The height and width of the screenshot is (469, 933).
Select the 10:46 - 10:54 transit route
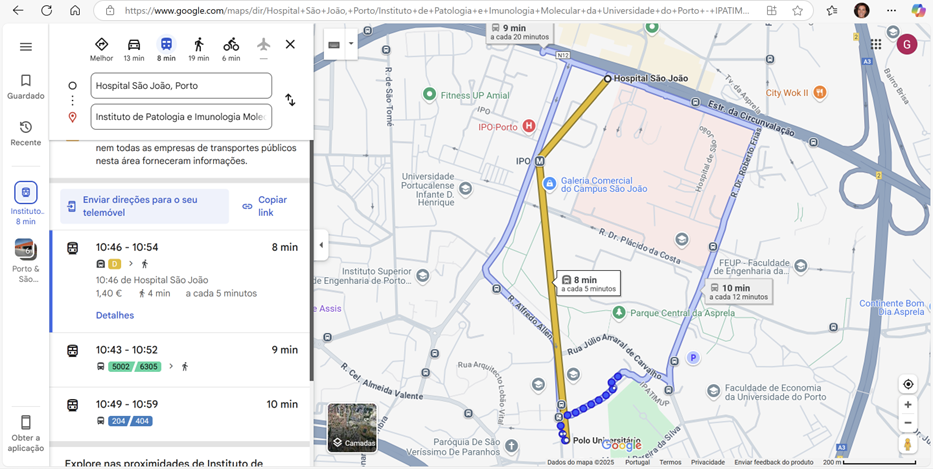click(181, 281)
